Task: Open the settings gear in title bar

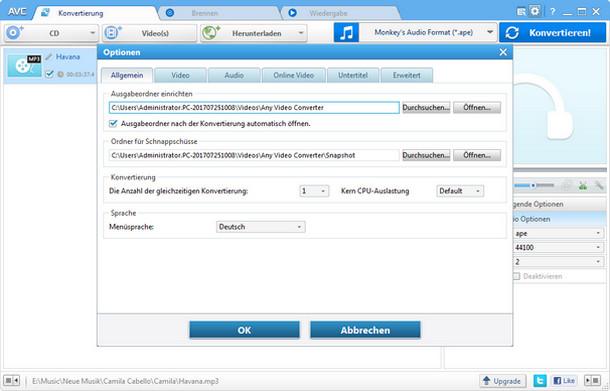Action: pyautogui.click(x=535, y=11)
